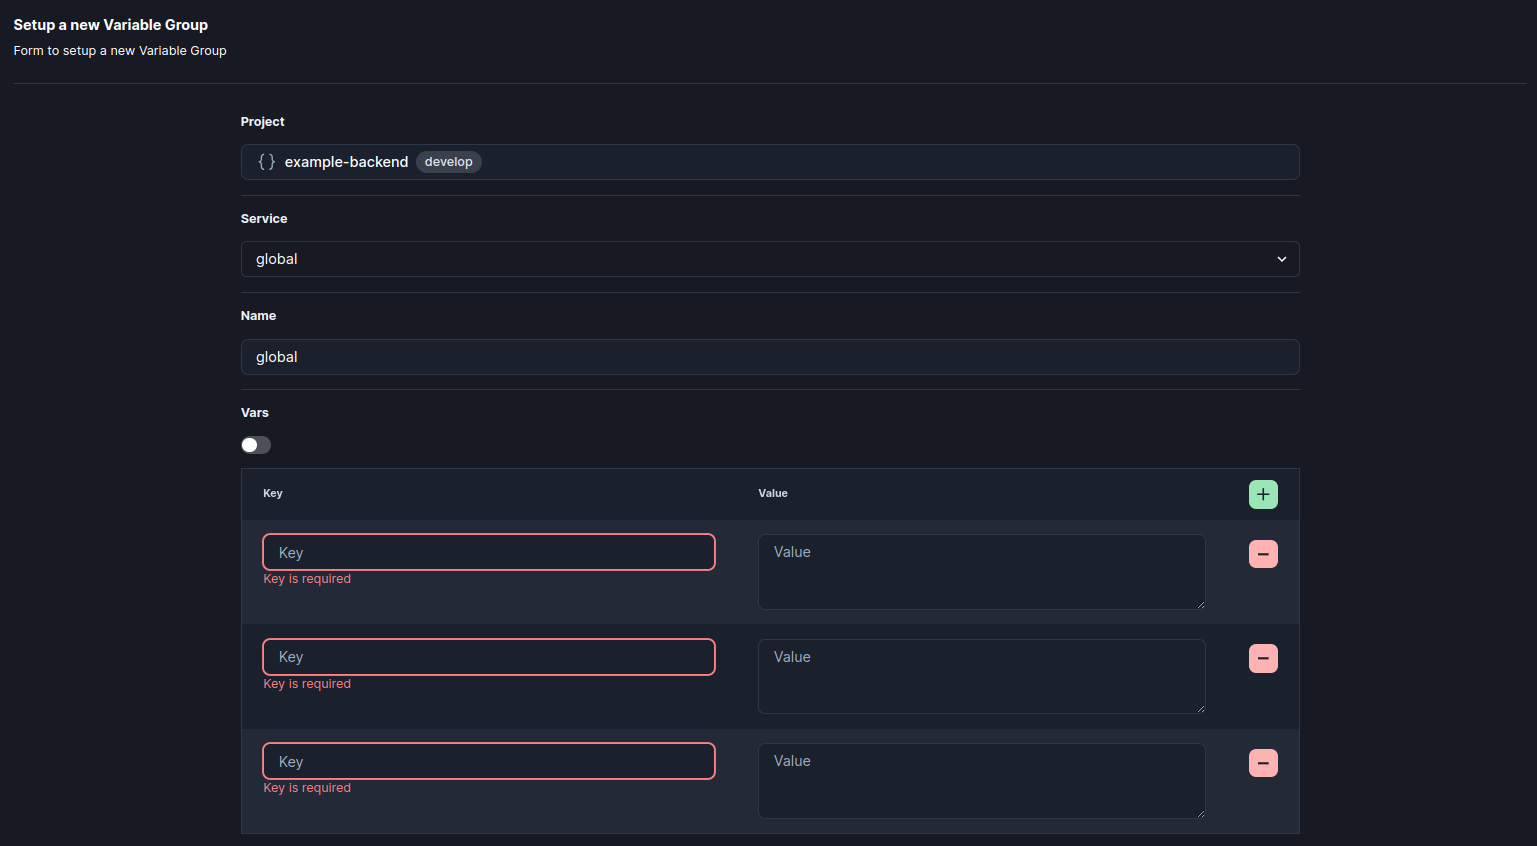Click the third Value text area
Image resolution: width=1537 pixels, height=846 pixels.
[982, 781]
